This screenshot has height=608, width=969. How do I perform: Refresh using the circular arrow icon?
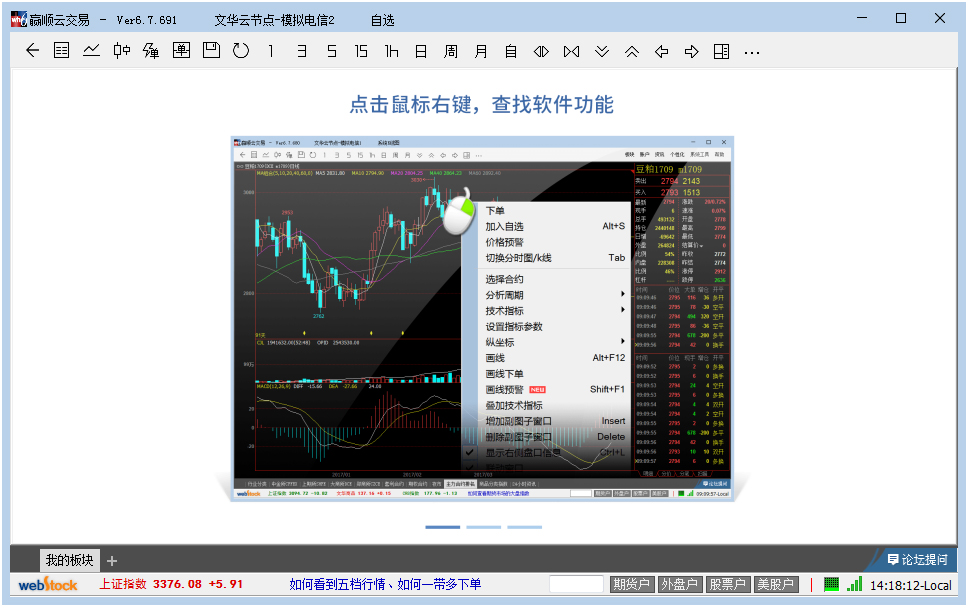241,51
